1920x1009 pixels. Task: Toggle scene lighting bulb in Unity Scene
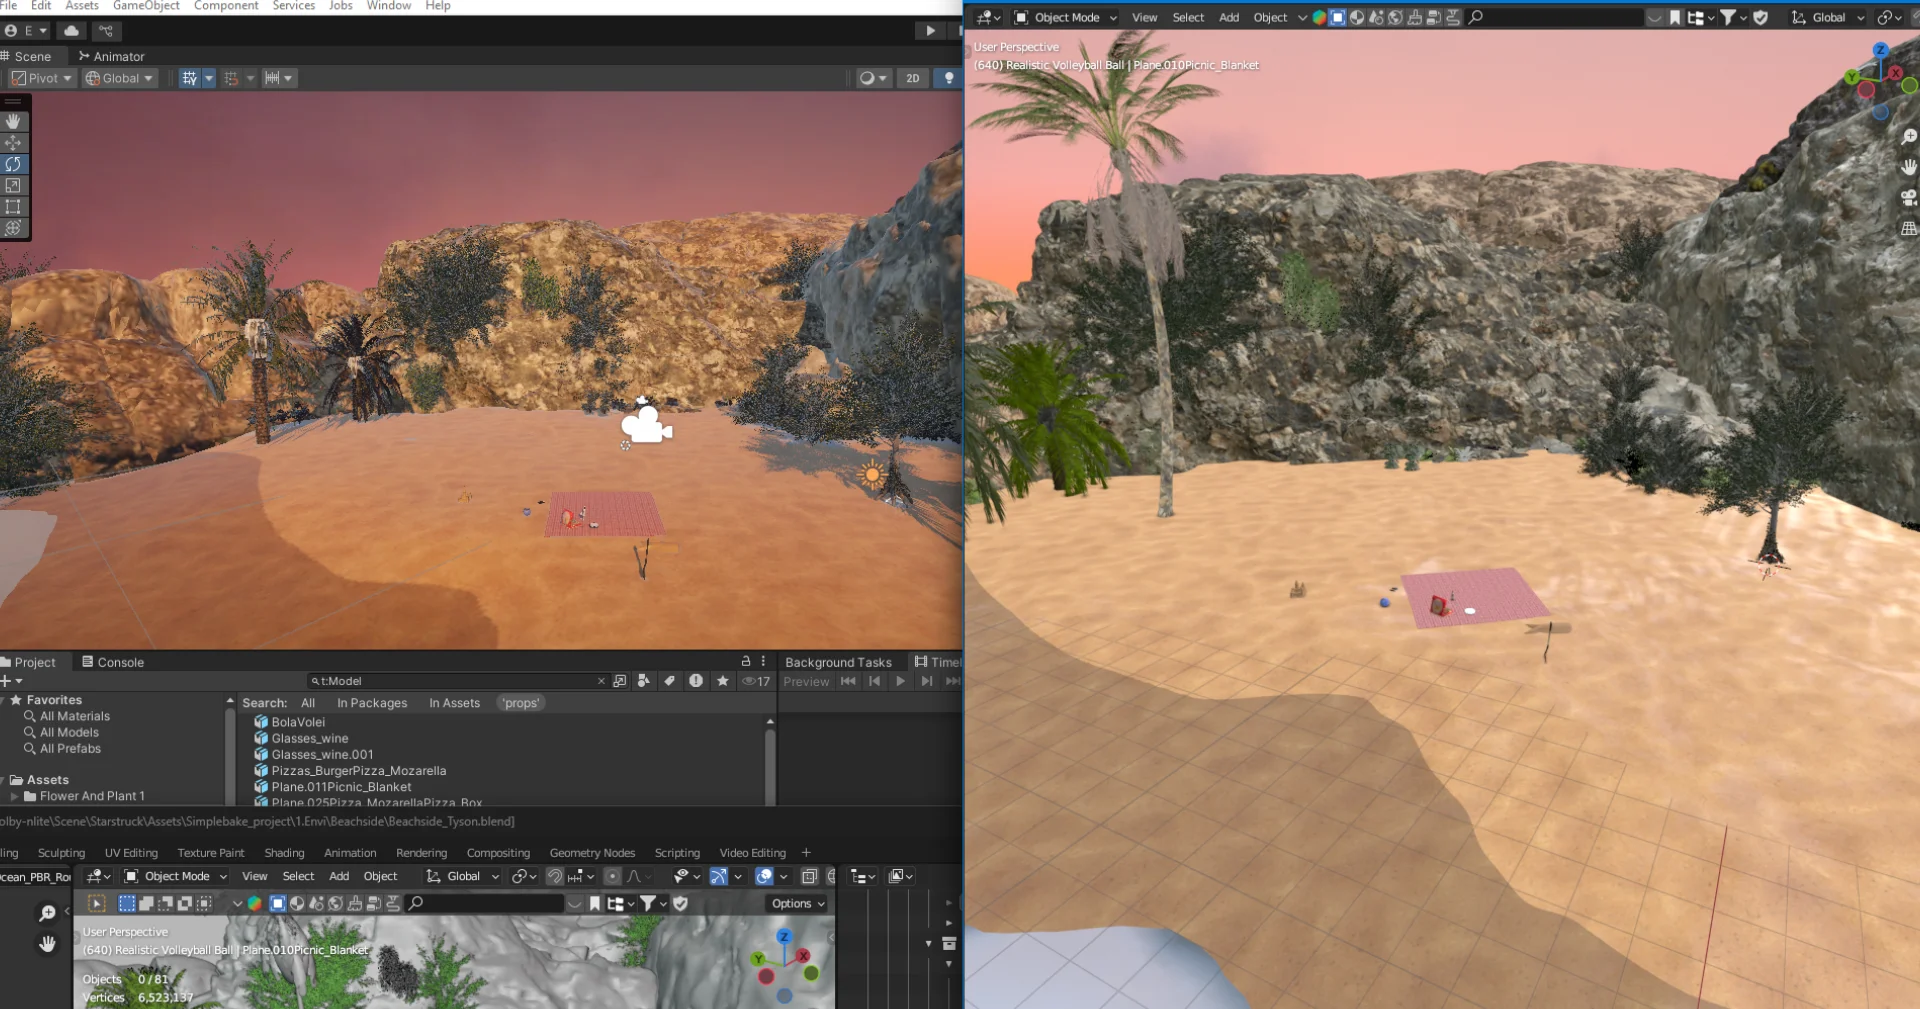coord(948,78)
